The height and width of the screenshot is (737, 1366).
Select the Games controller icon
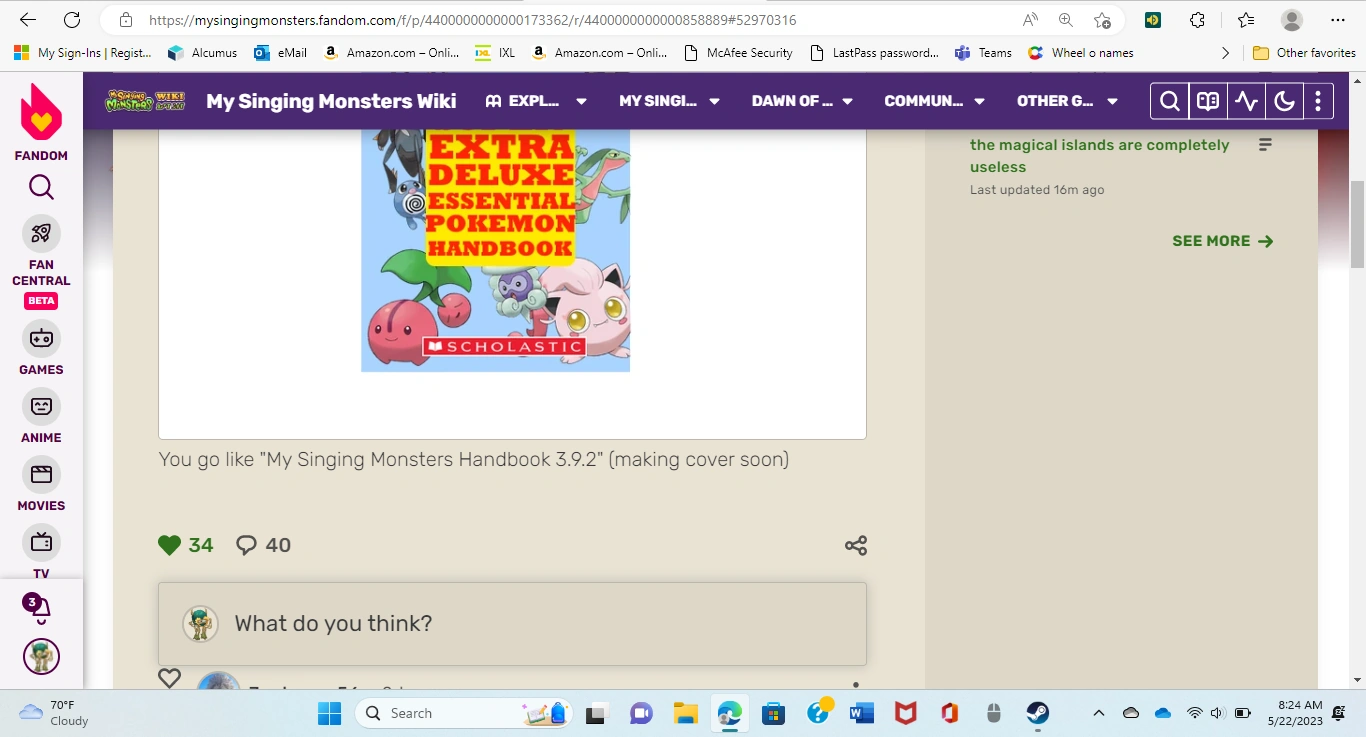pyautogui.click(x=41, y=340)
